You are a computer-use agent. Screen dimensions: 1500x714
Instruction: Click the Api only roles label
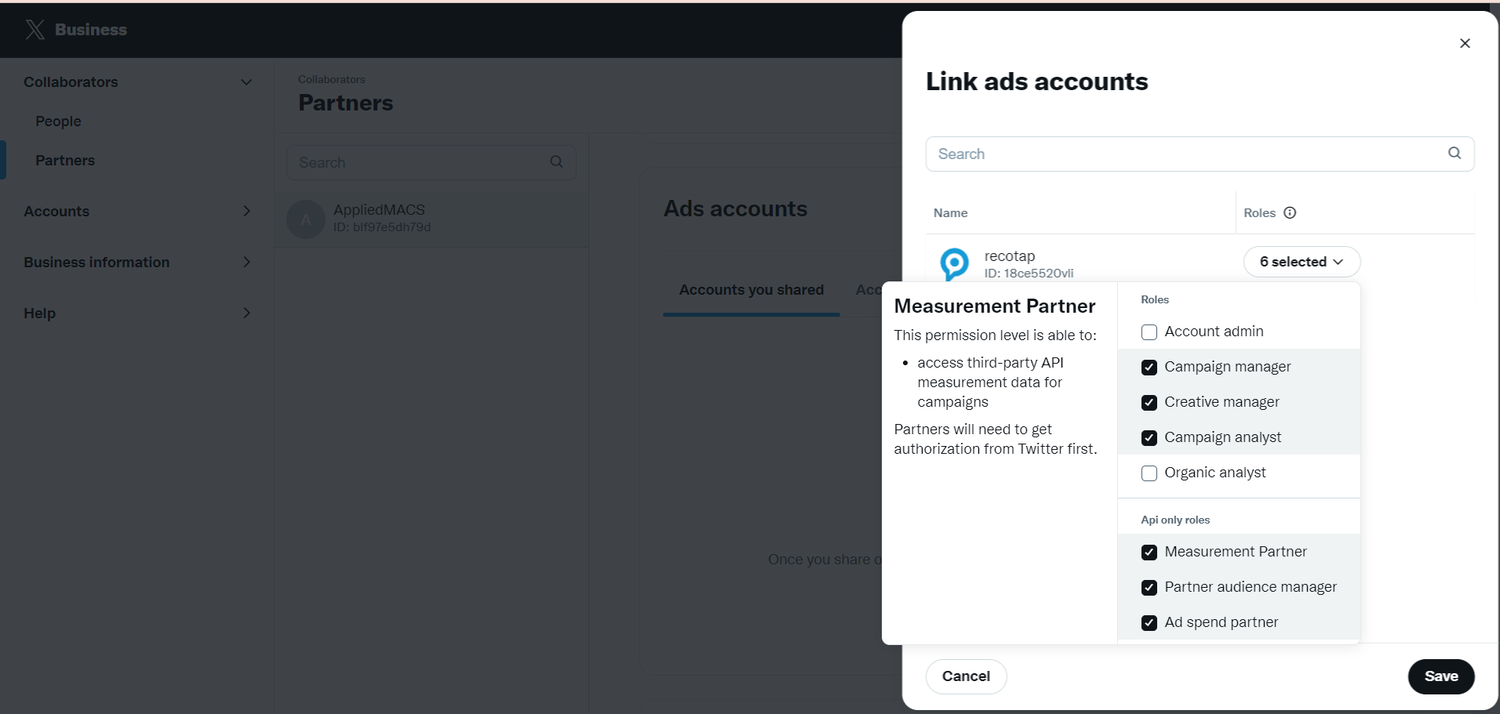[1175, 520]
